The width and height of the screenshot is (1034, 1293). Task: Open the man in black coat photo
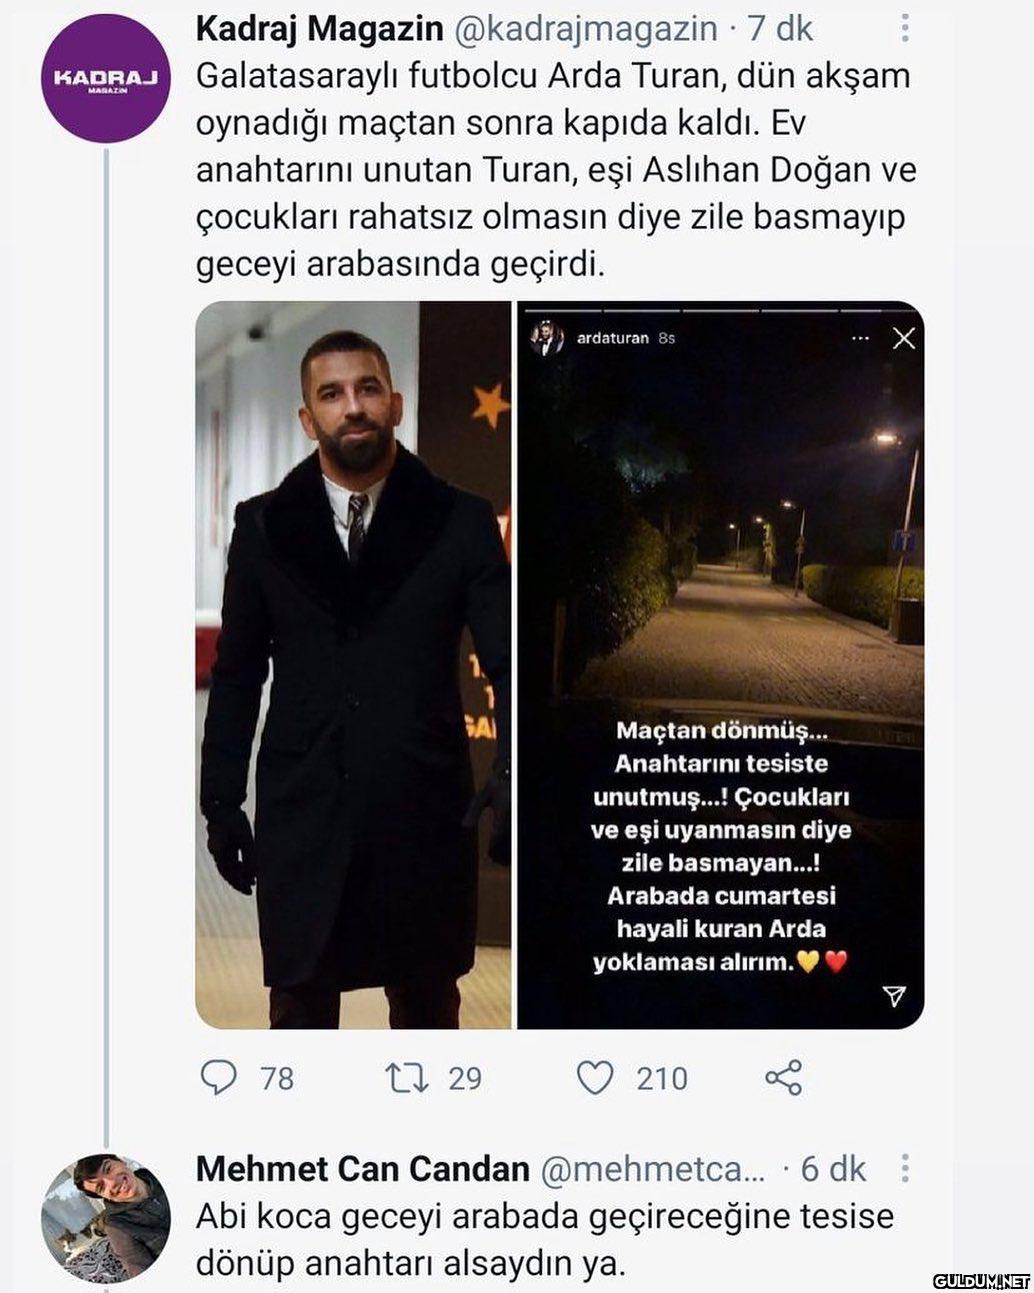[x=353, y=665]
